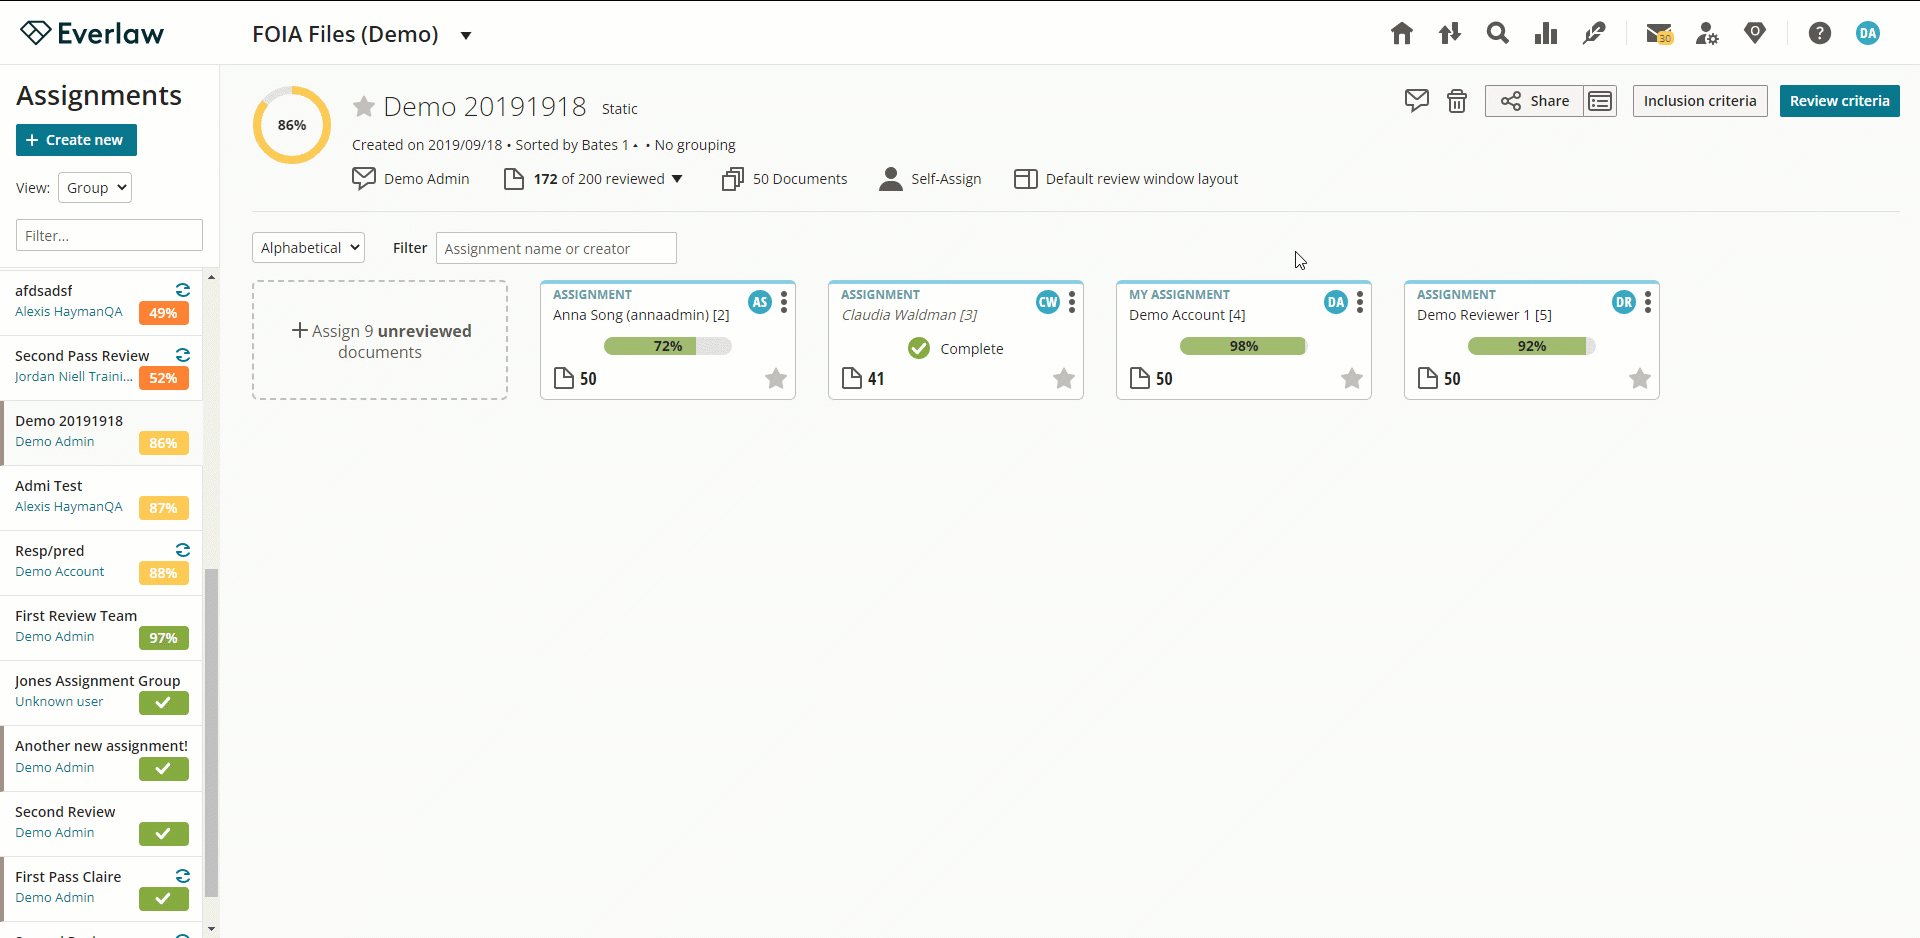Select afdsadsf assignment in sidebar
The height and width of the screenshot is (938, 1920).
click(x=101, y=302)
